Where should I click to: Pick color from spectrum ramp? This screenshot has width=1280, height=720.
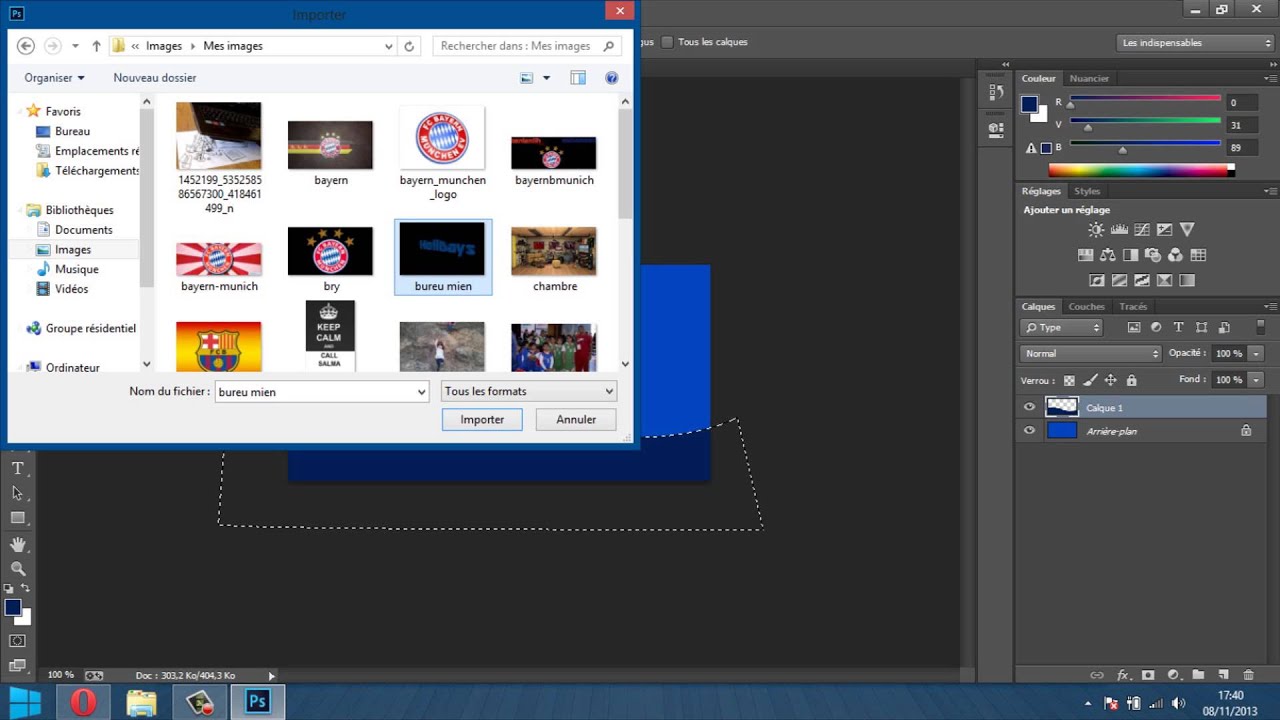pyautogui.click(x=1140, y=171)
